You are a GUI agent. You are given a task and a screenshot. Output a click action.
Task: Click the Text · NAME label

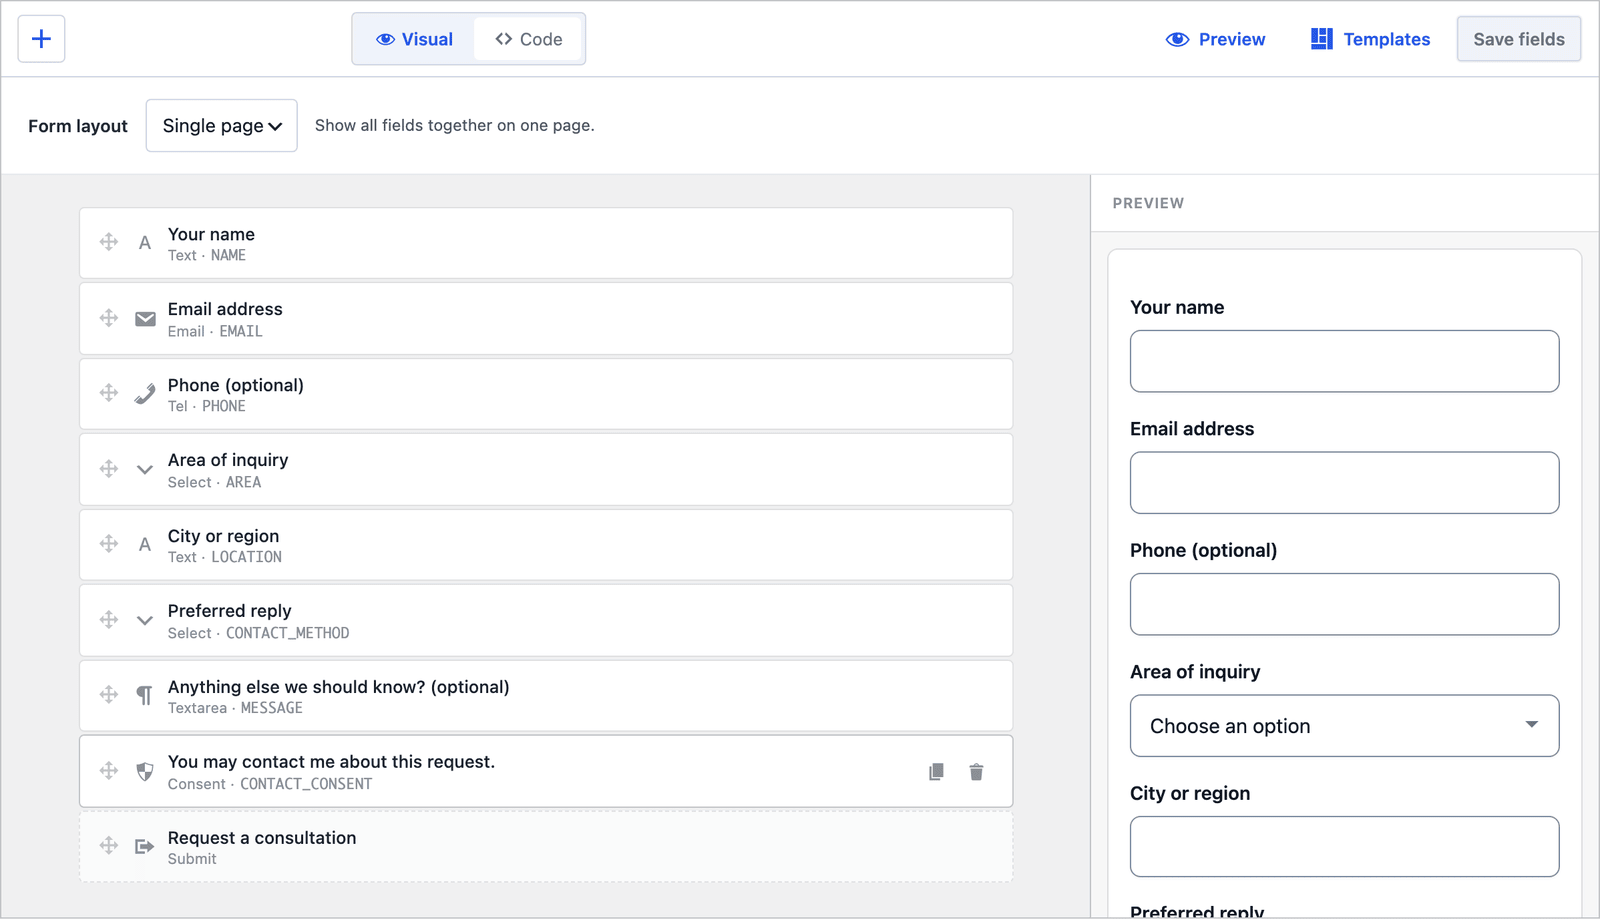(207, 256)
